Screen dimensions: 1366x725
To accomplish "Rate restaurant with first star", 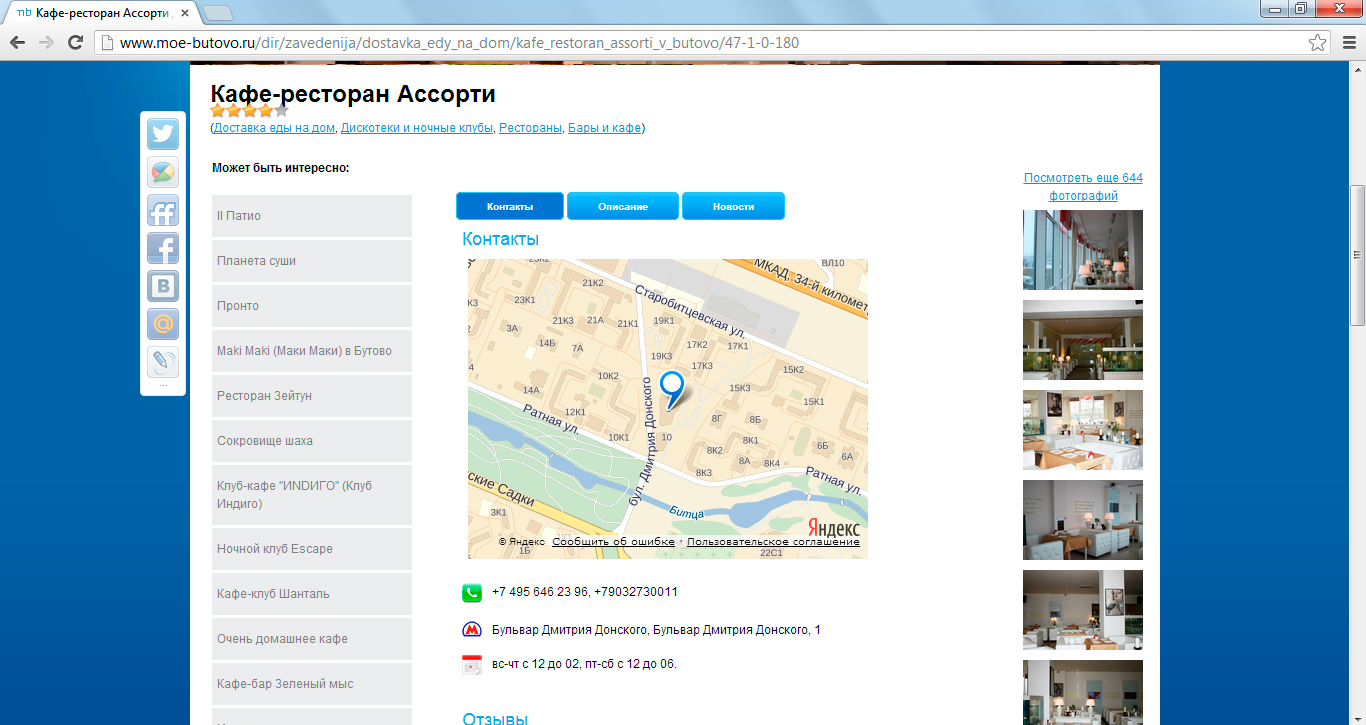I will 217,110.
